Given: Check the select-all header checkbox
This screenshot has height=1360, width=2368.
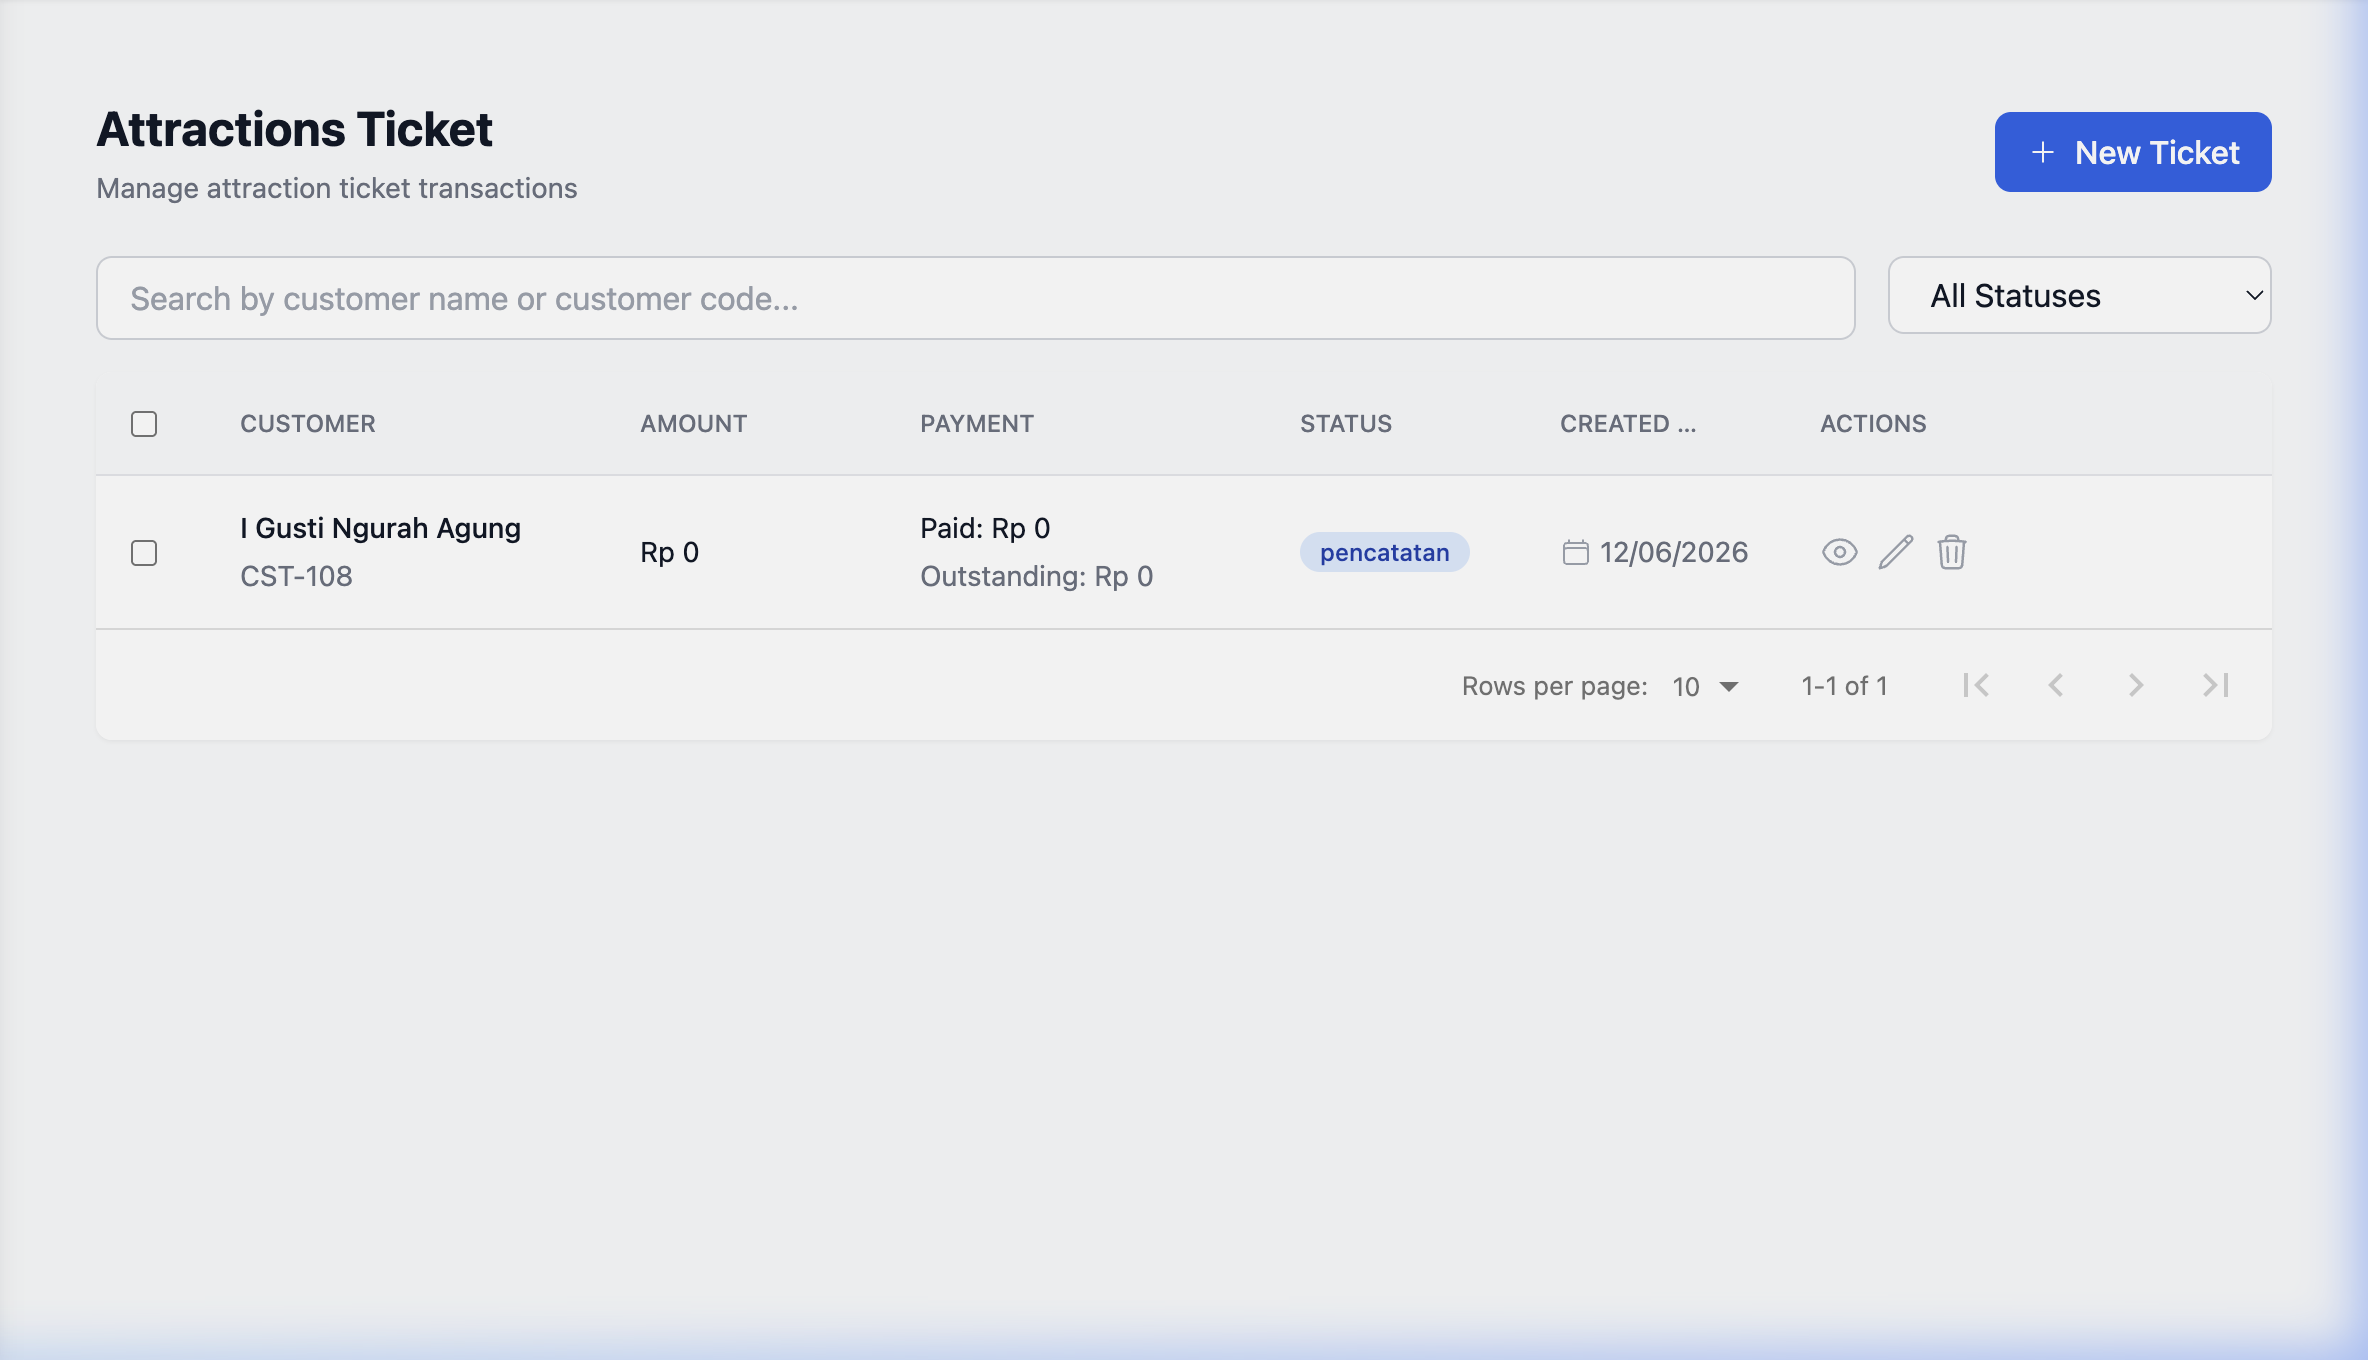Looking at the screenshot, I should click(144, 424).
